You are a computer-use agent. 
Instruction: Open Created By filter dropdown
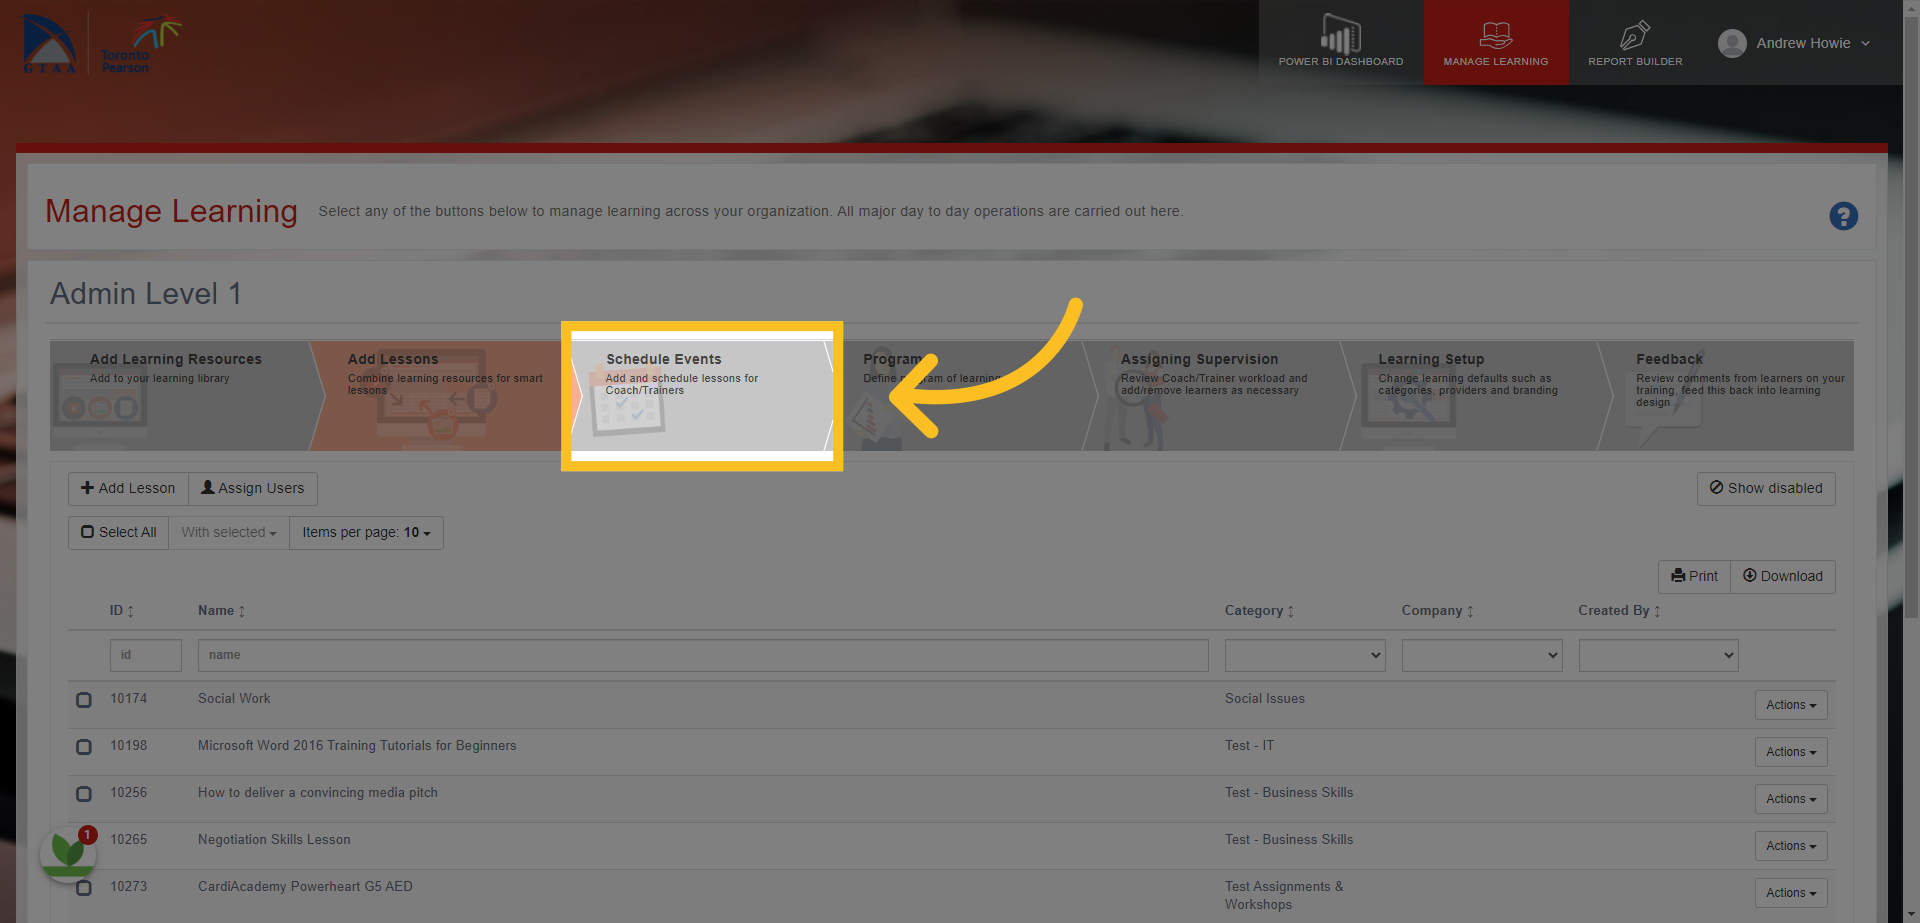coord(1658,655)
